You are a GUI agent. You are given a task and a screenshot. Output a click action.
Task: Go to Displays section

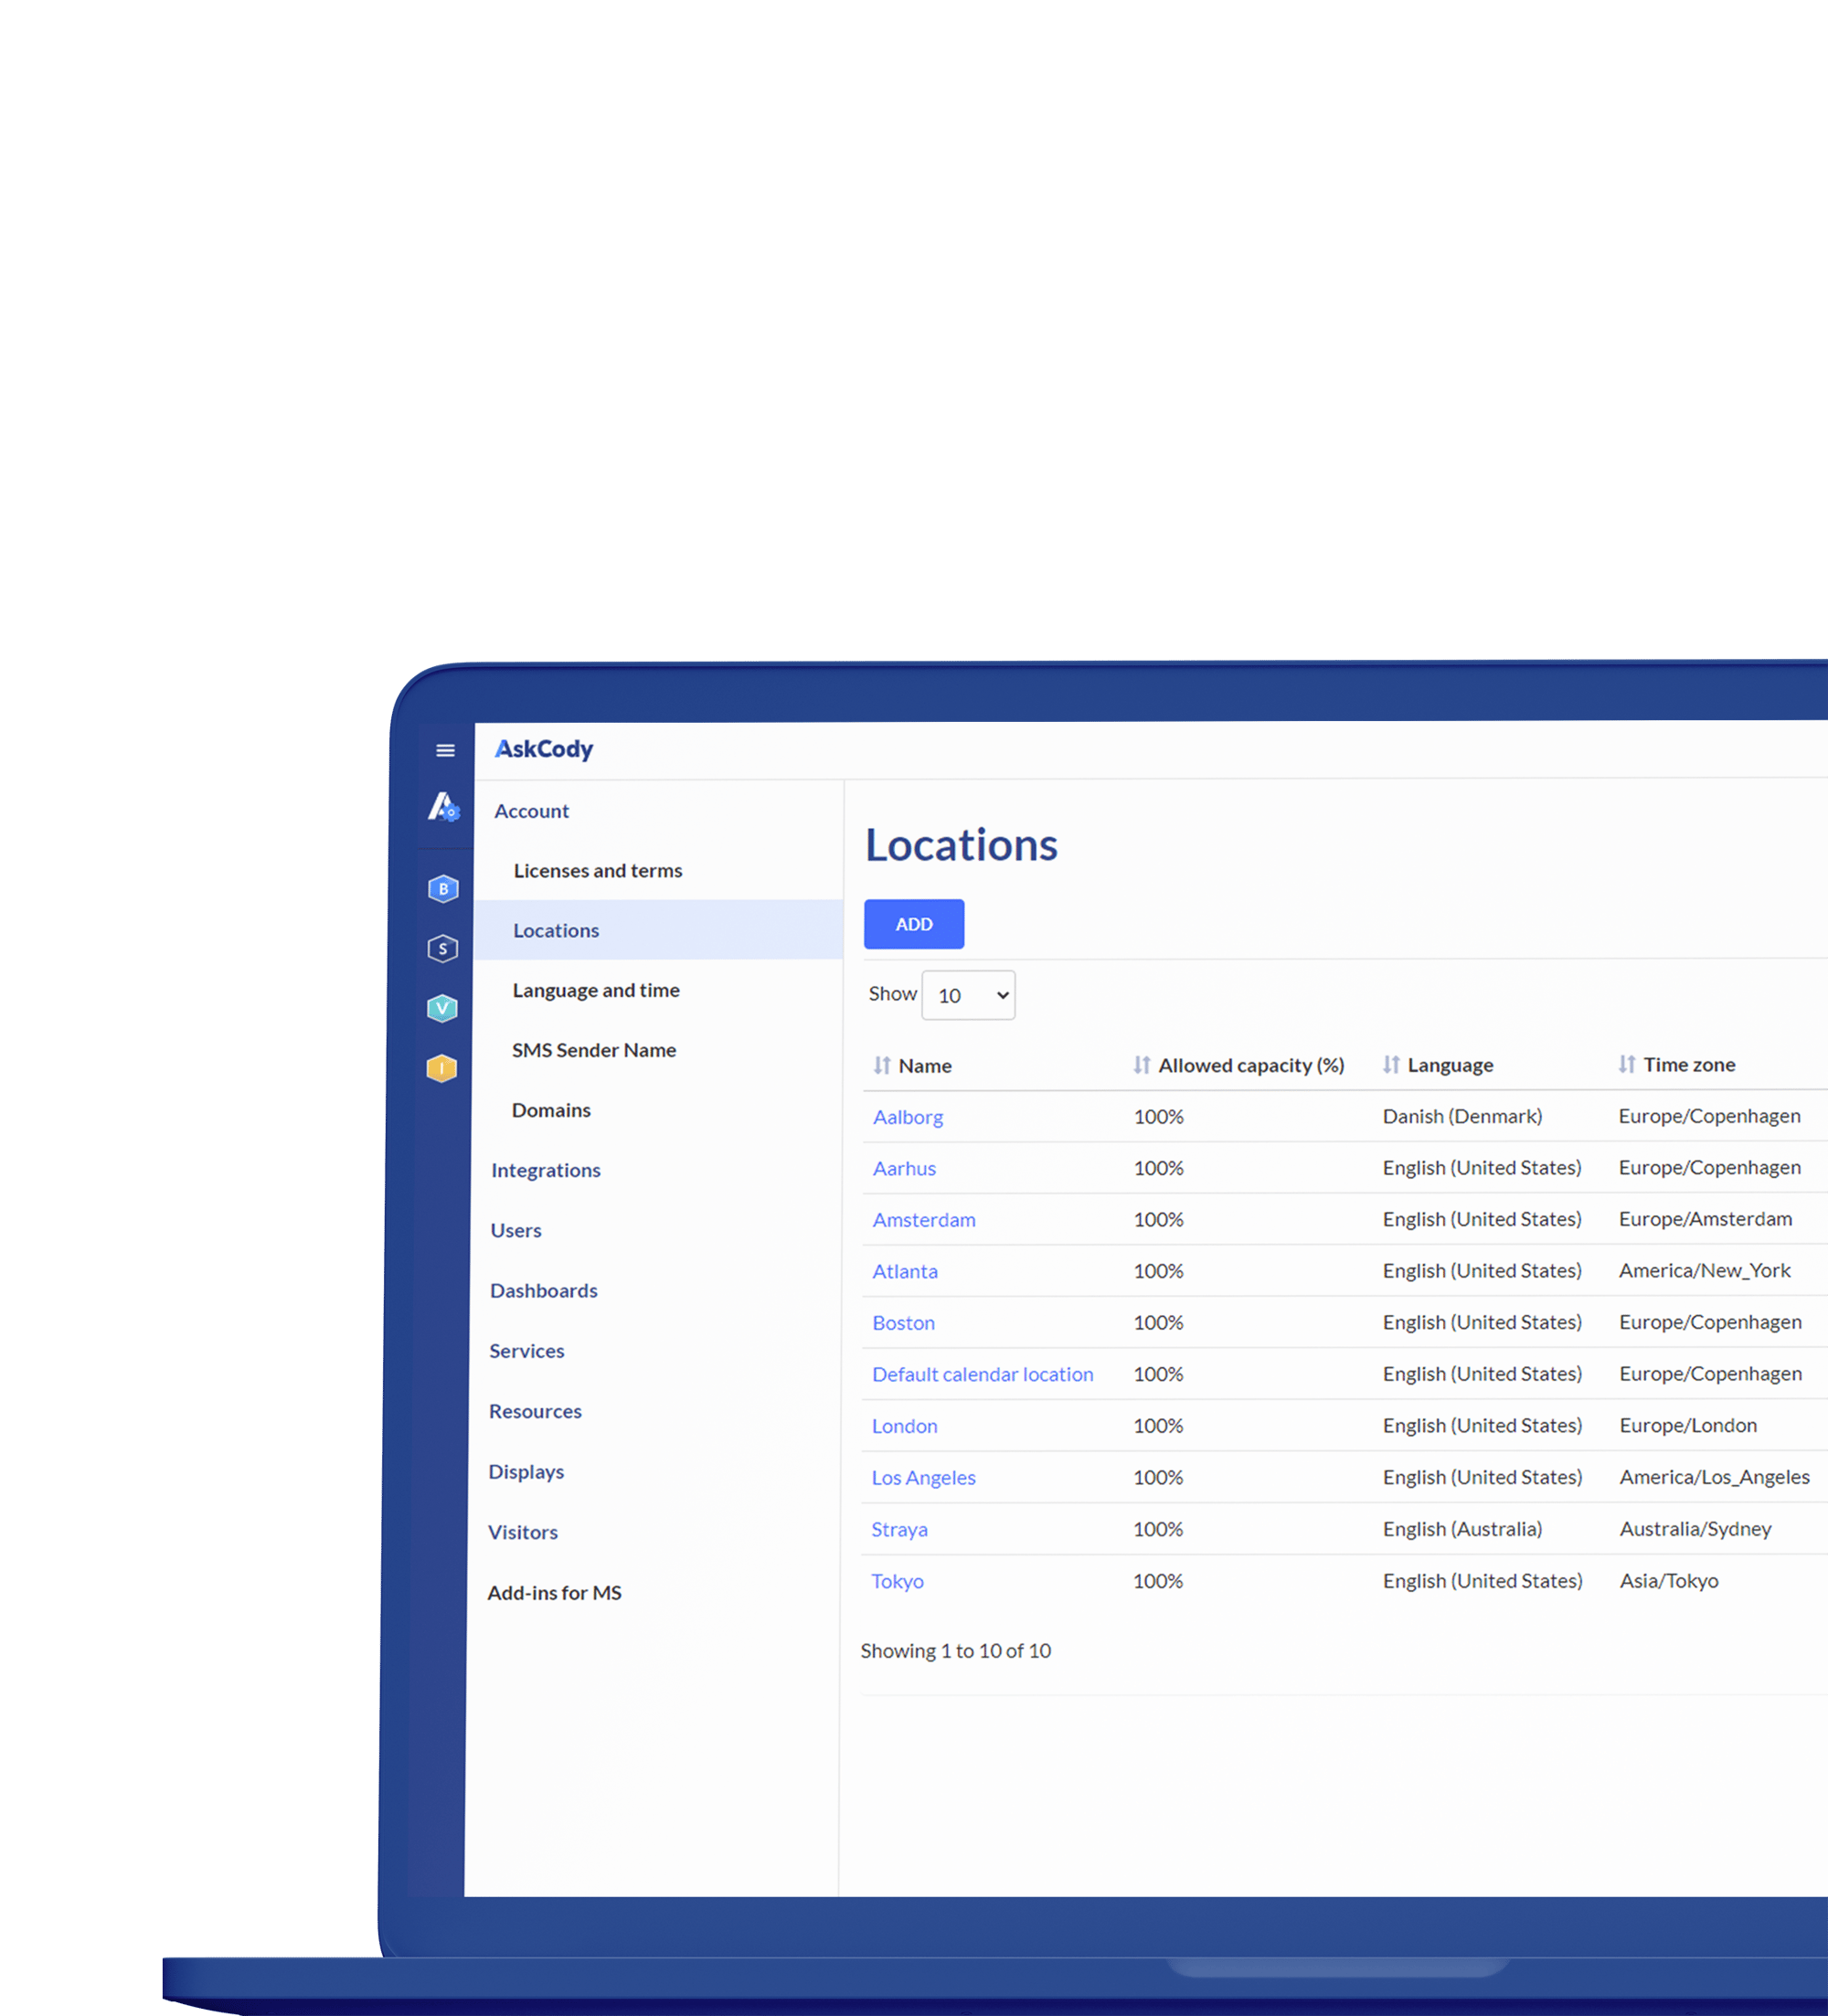click(526, 1472)
